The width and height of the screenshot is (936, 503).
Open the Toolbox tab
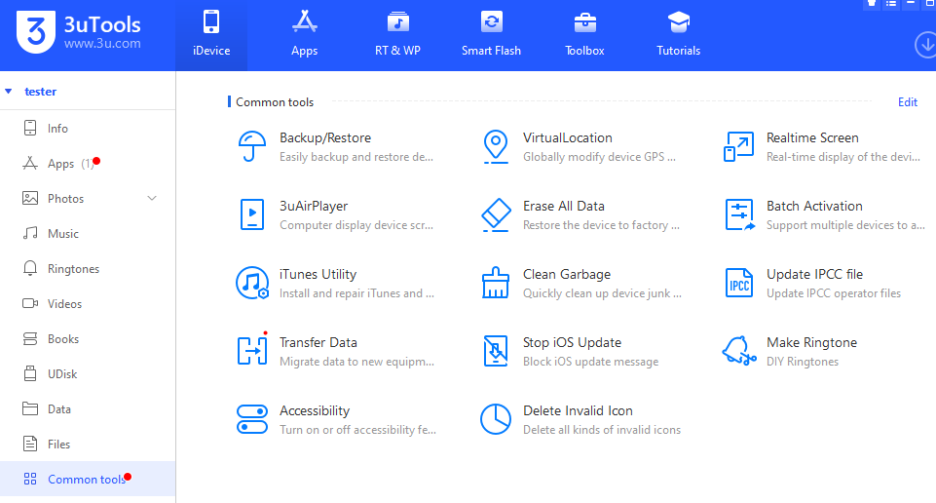pos(584,35)
